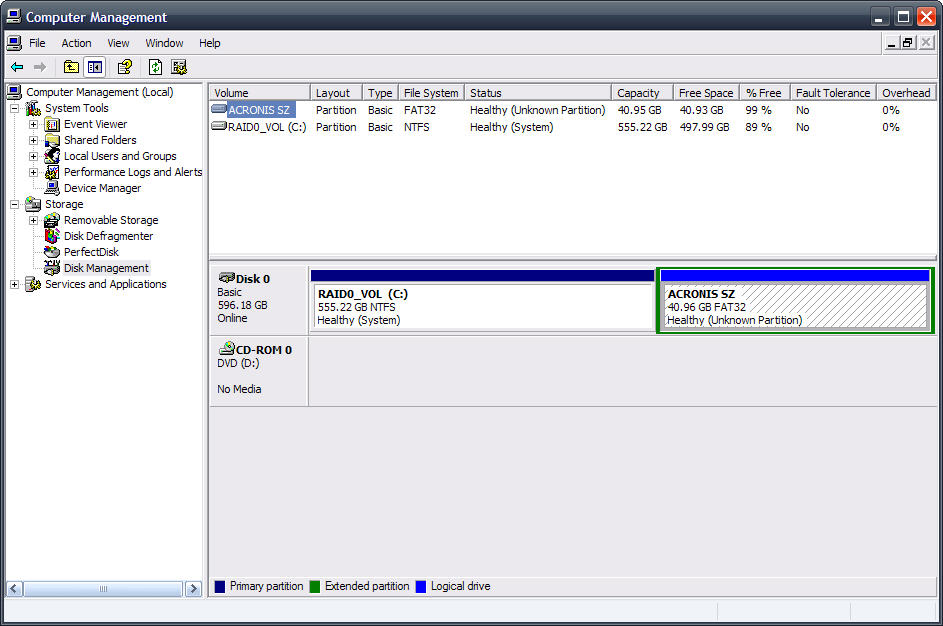Screen dimensions: 943x626
Task: Select the 'Healthy (Unknown Partition)' status cell
Action: (x=538, y=110)
